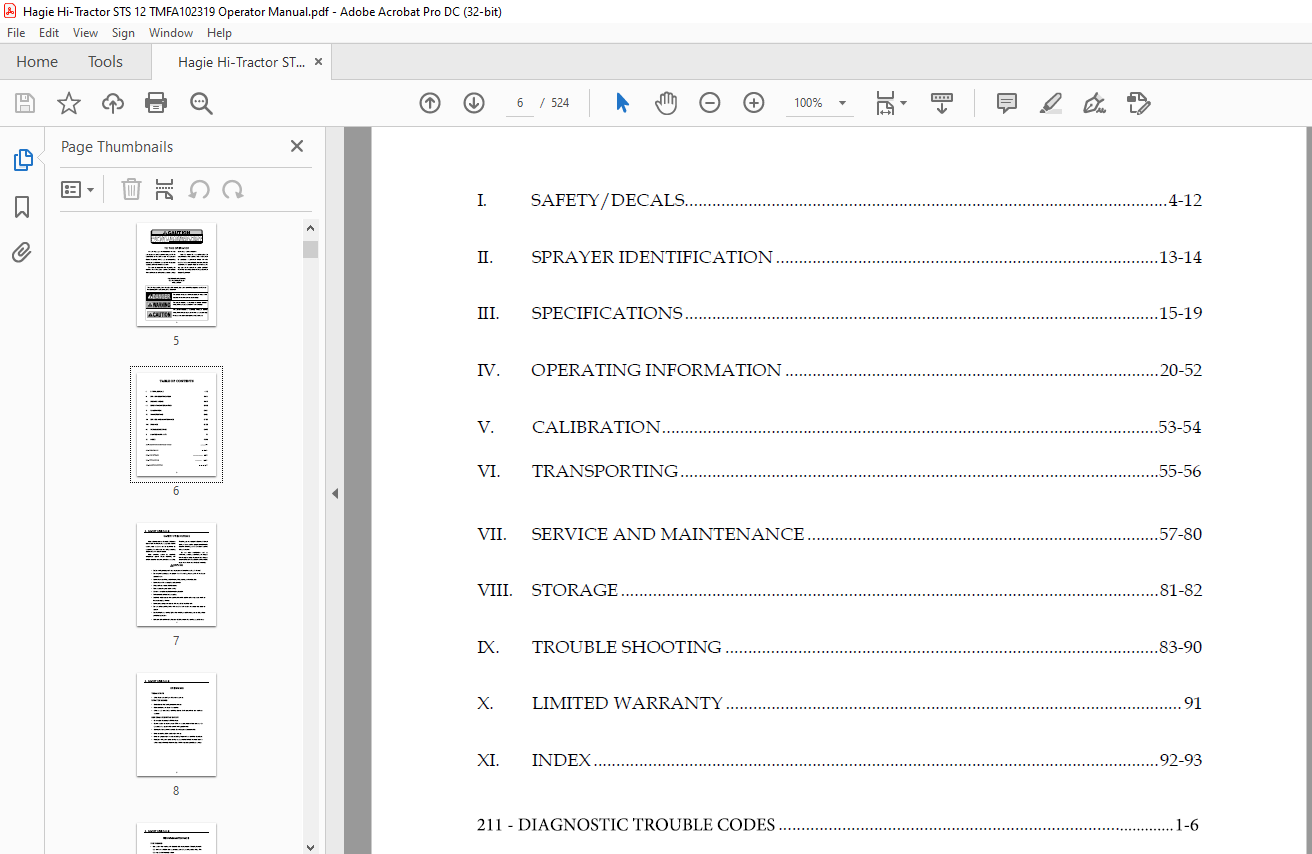1312x854 pixels.
Task: Click the Page Thumbnails panel title
Action: [x=117, y=146]
